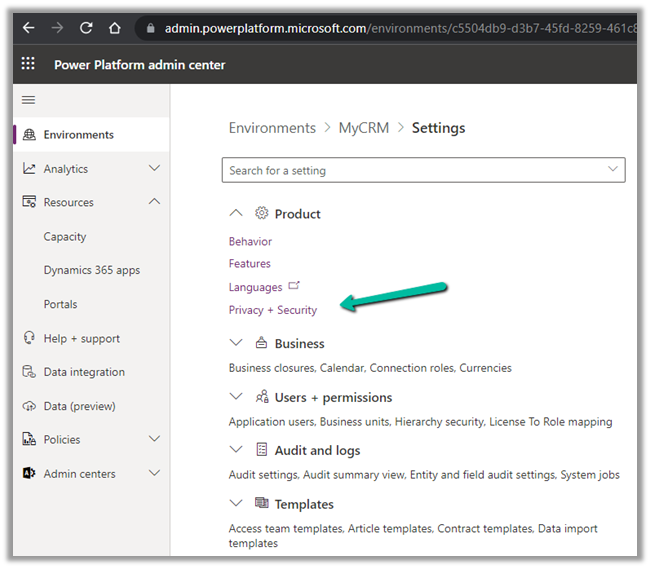Open Capacity under Resources
Viewport: 650px width, 569px height.
[x=65, y=237]
